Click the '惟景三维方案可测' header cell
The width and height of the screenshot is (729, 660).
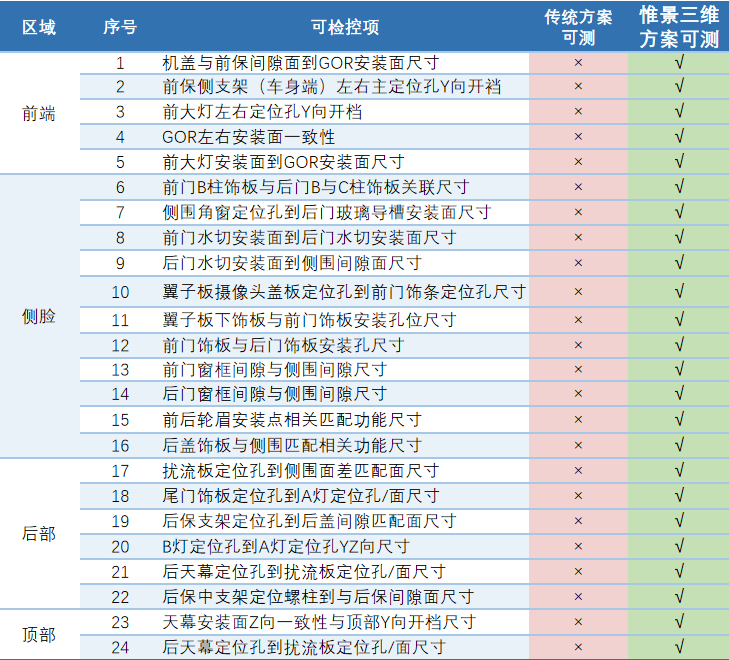679,27
